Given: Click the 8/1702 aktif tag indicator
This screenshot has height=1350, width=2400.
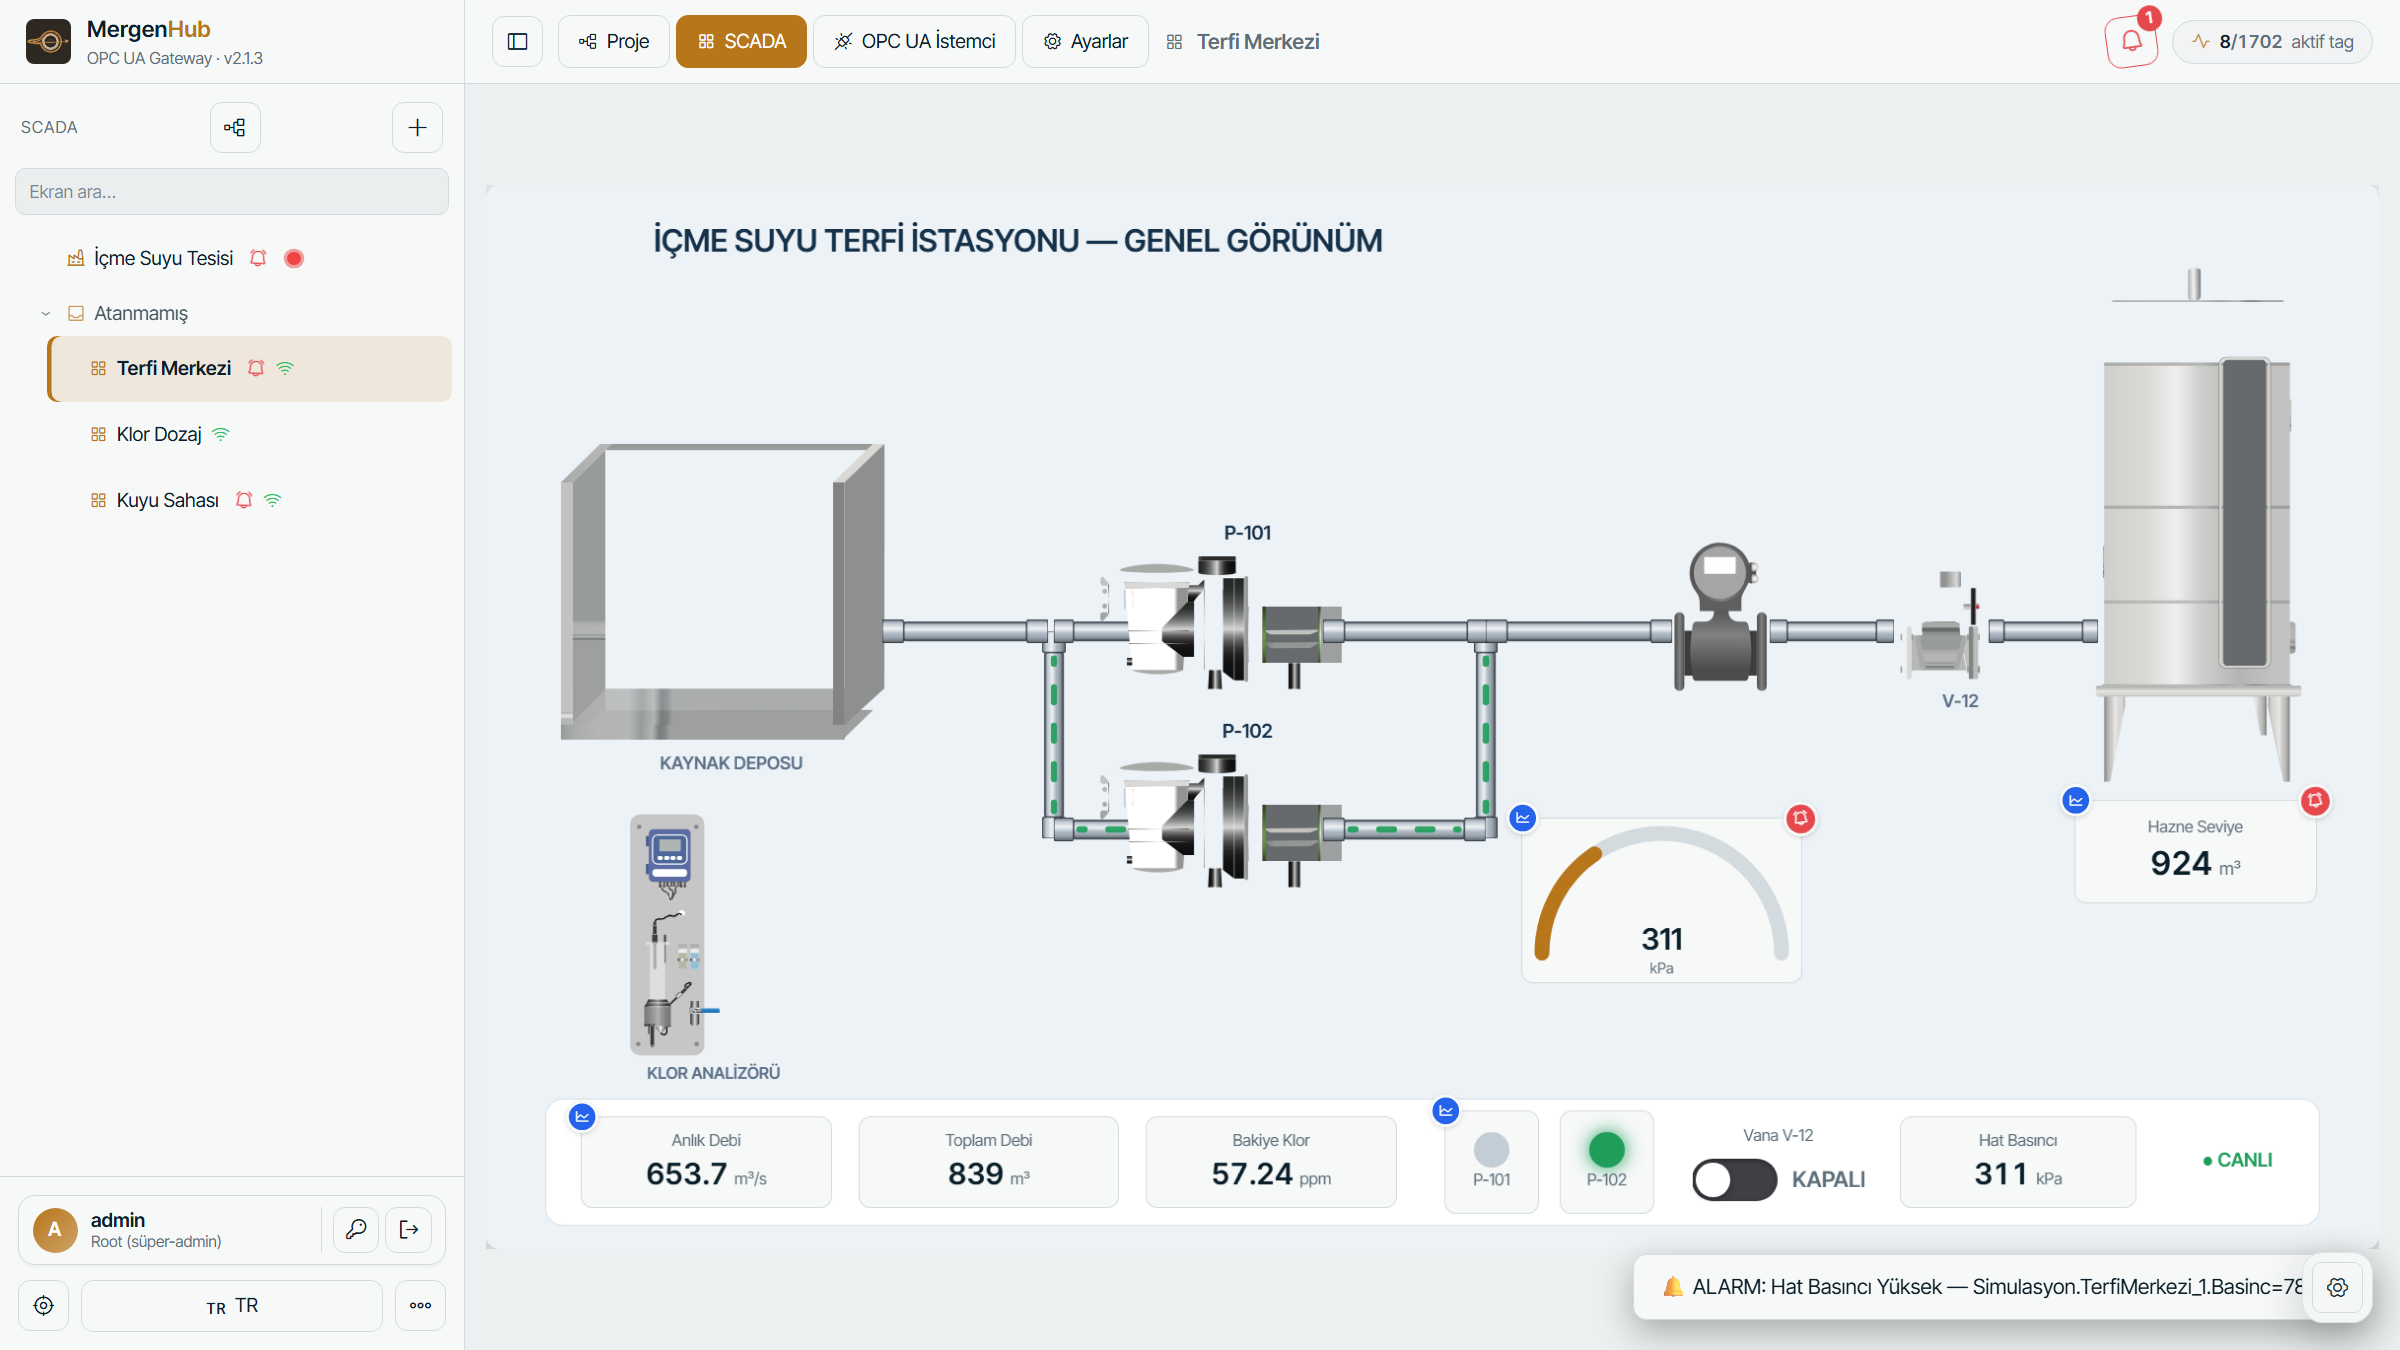Looking at the screenshot, I should click(x=2272, y=41).
